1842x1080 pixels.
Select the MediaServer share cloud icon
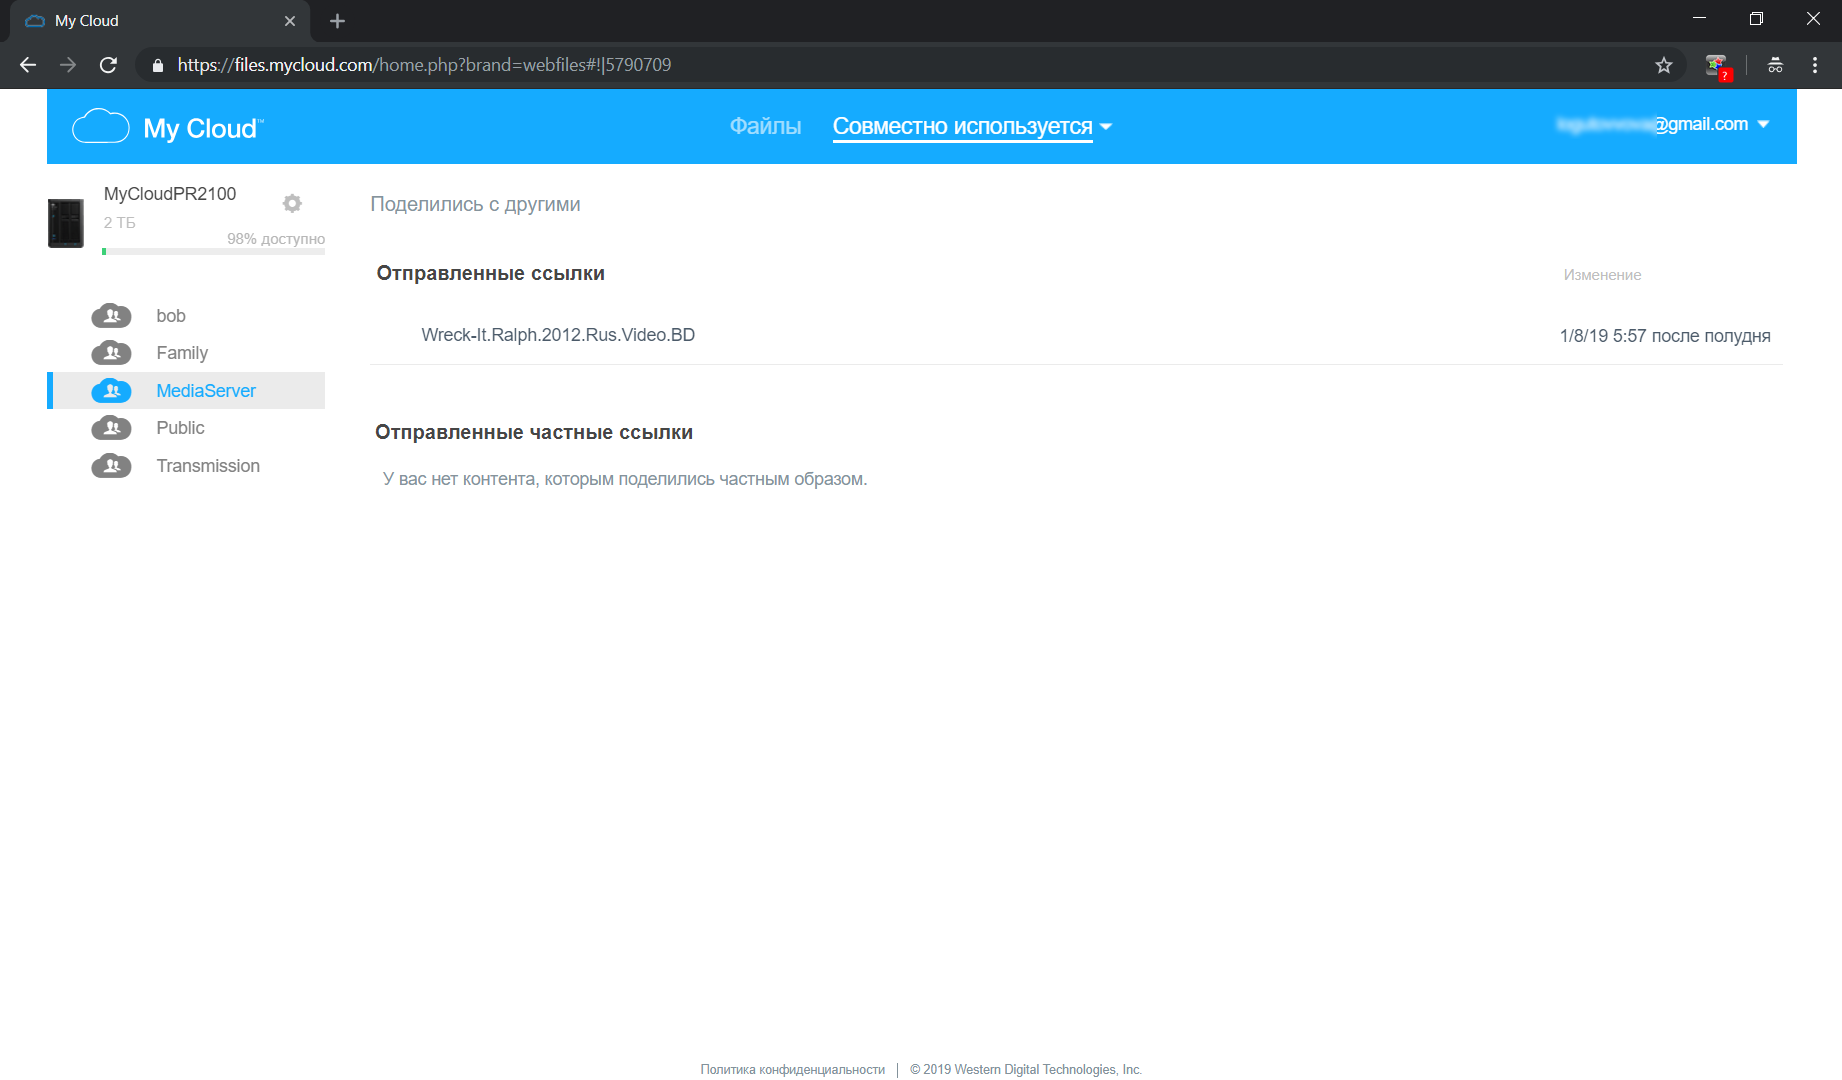[111, 391]
